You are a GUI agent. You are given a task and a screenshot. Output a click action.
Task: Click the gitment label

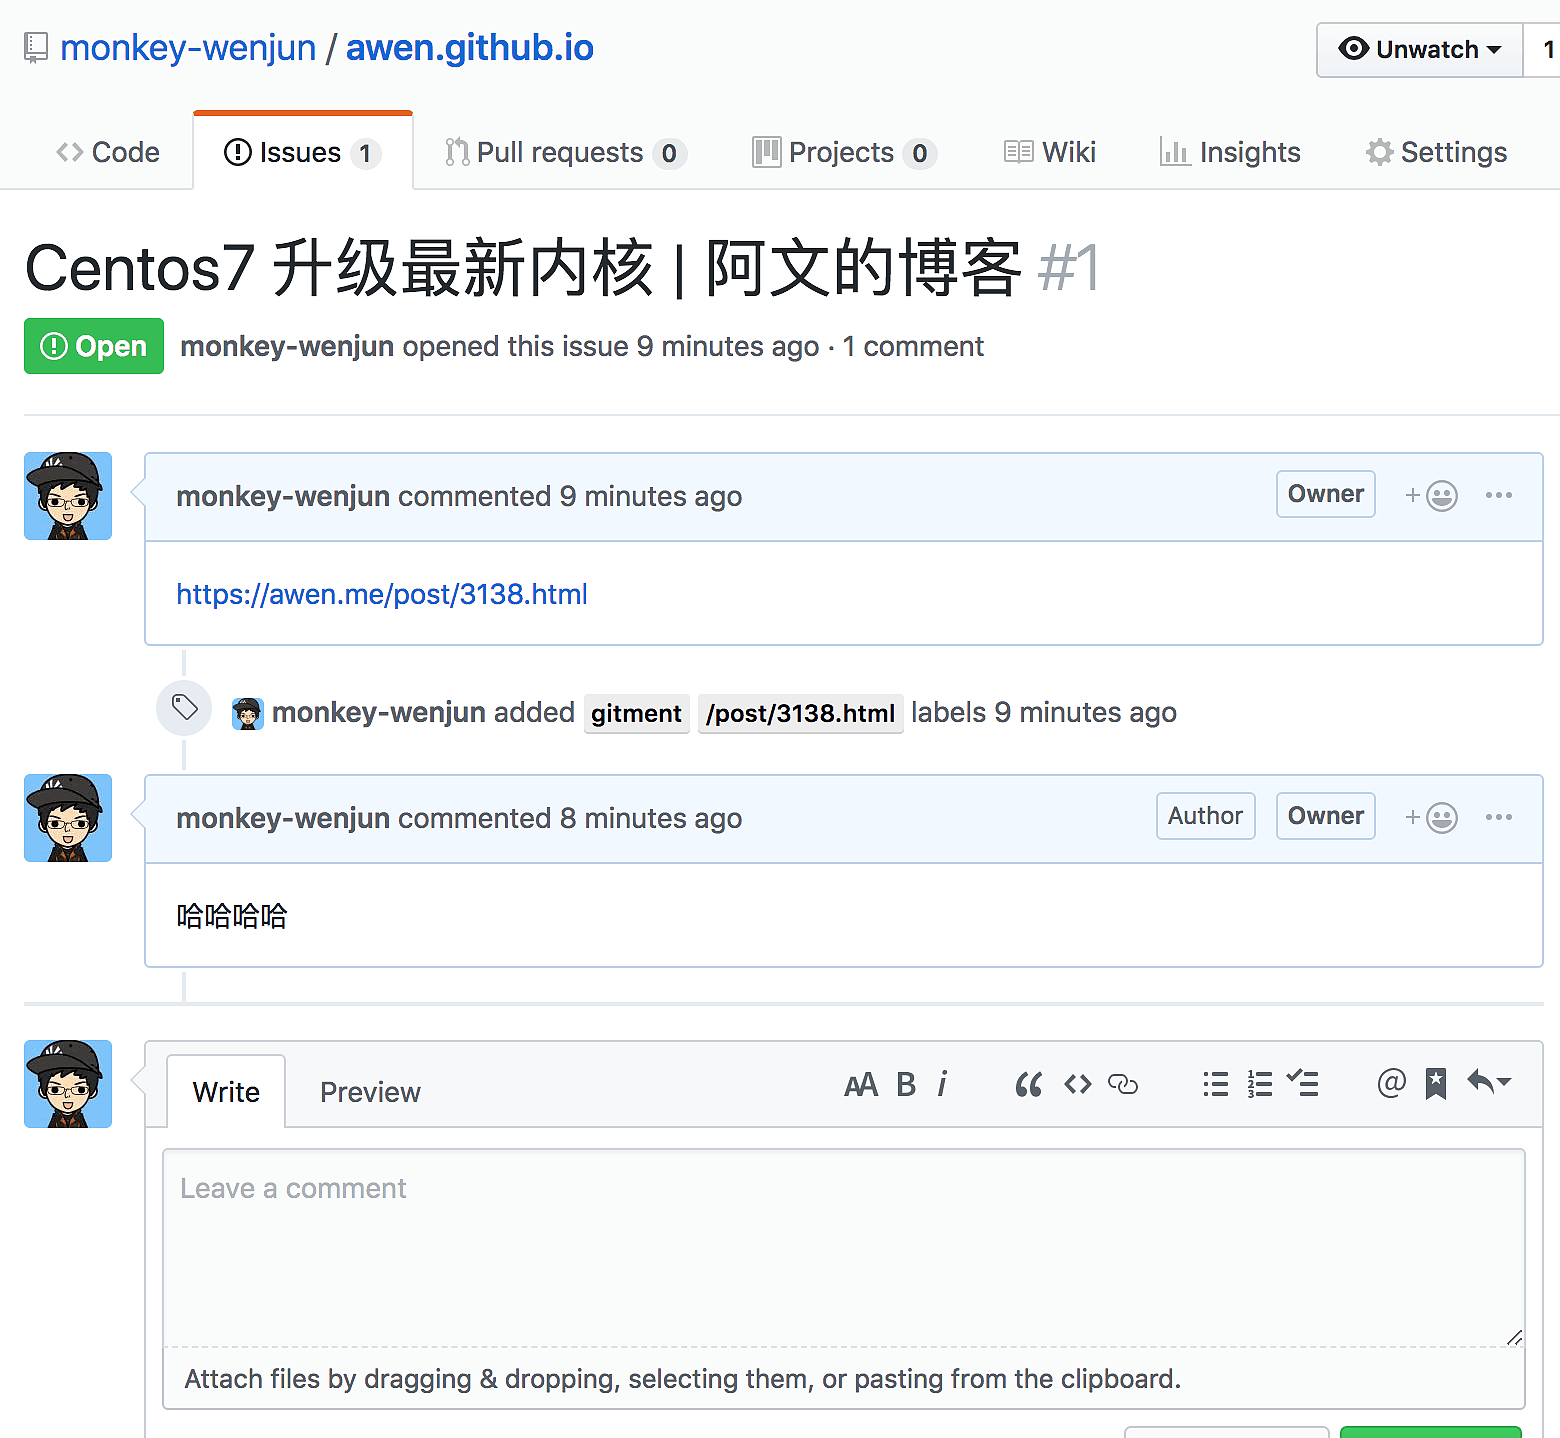pyautogui.click(x=636, y=714)
